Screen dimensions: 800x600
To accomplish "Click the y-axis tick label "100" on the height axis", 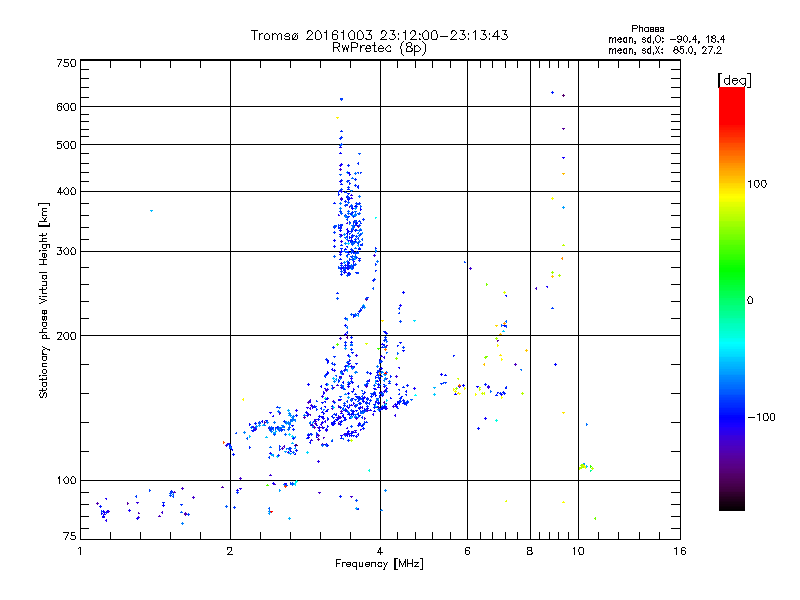I will (x=66, y=480).
